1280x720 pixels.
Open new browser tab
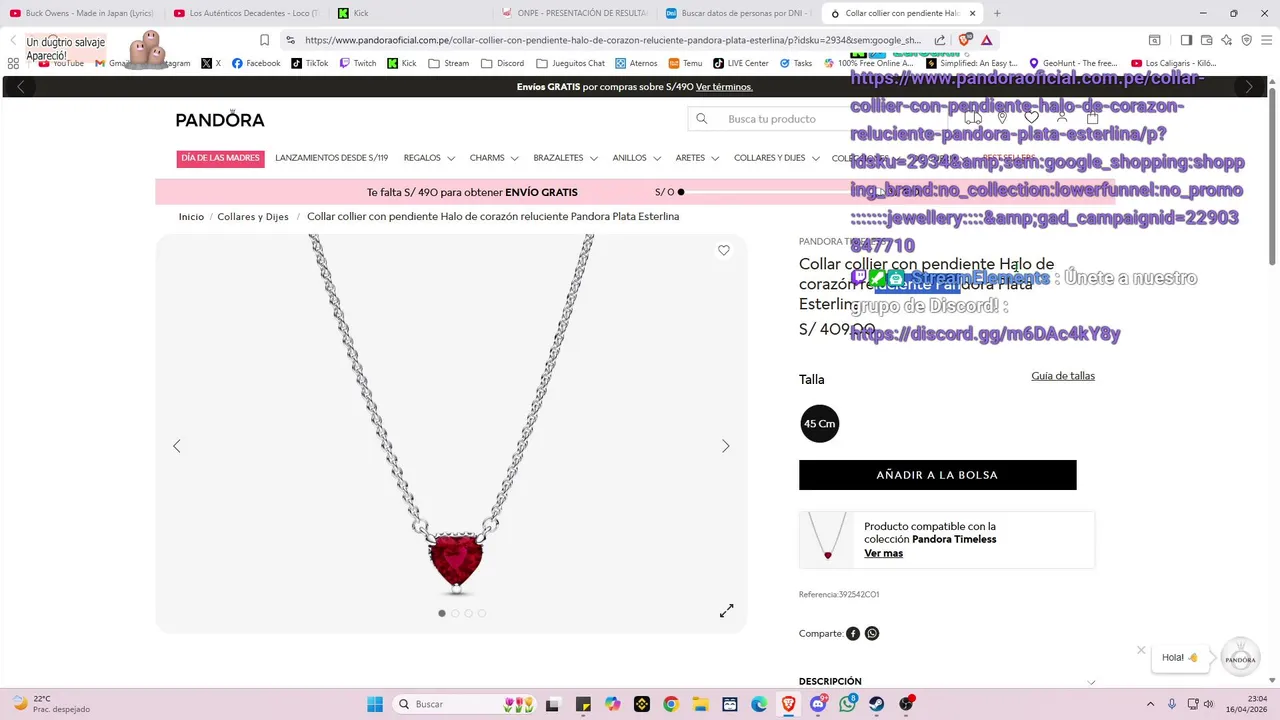pos(997,13)
